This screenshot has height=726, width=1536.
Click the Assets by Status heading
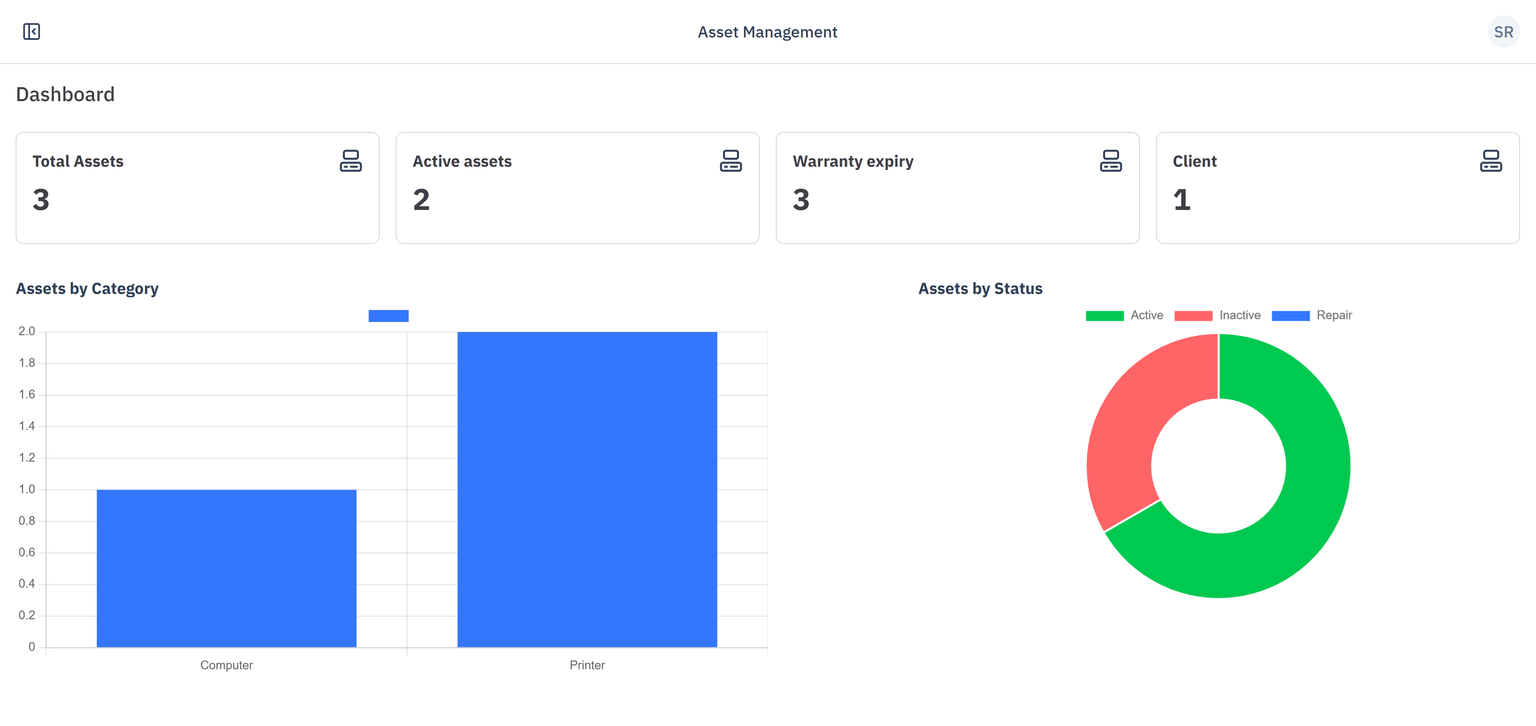[x=980, y=289]
